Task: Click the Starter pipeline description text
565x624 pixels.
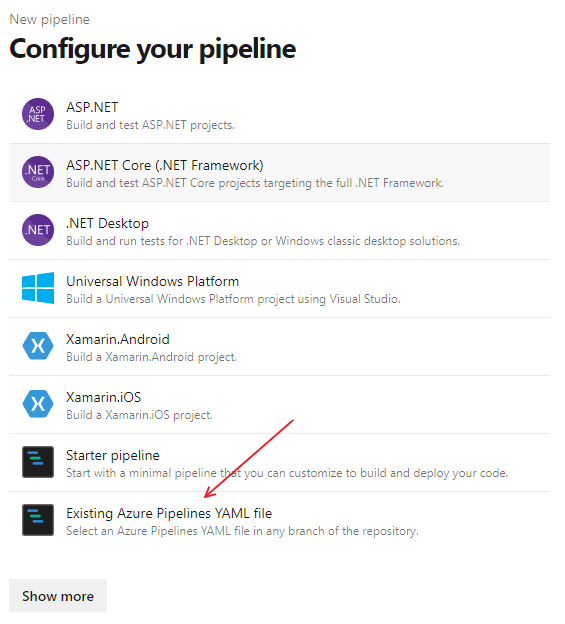Action: 287,473
